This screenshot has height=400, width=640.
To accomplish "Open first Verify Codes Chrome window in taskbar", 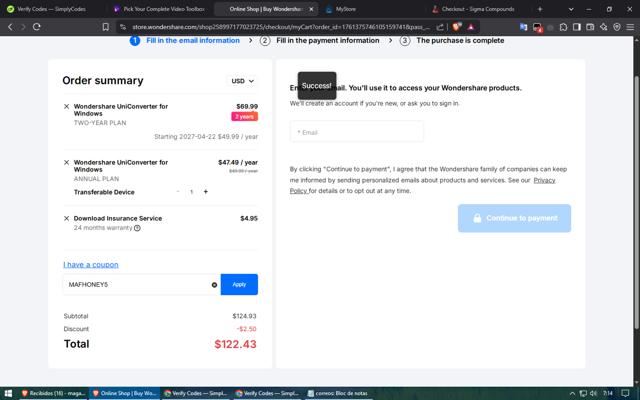I will click(196, 393).
